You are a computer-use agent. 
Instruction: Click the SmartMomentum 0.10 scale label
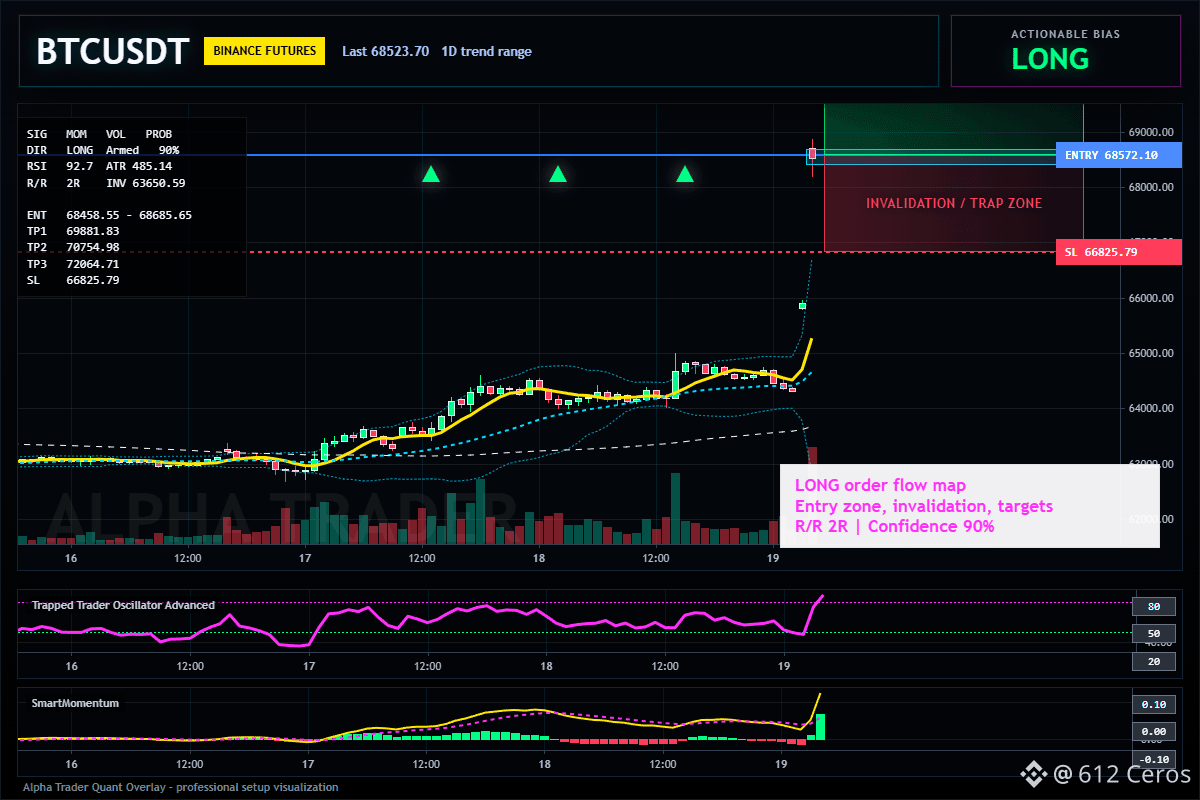click(1153, 704)
